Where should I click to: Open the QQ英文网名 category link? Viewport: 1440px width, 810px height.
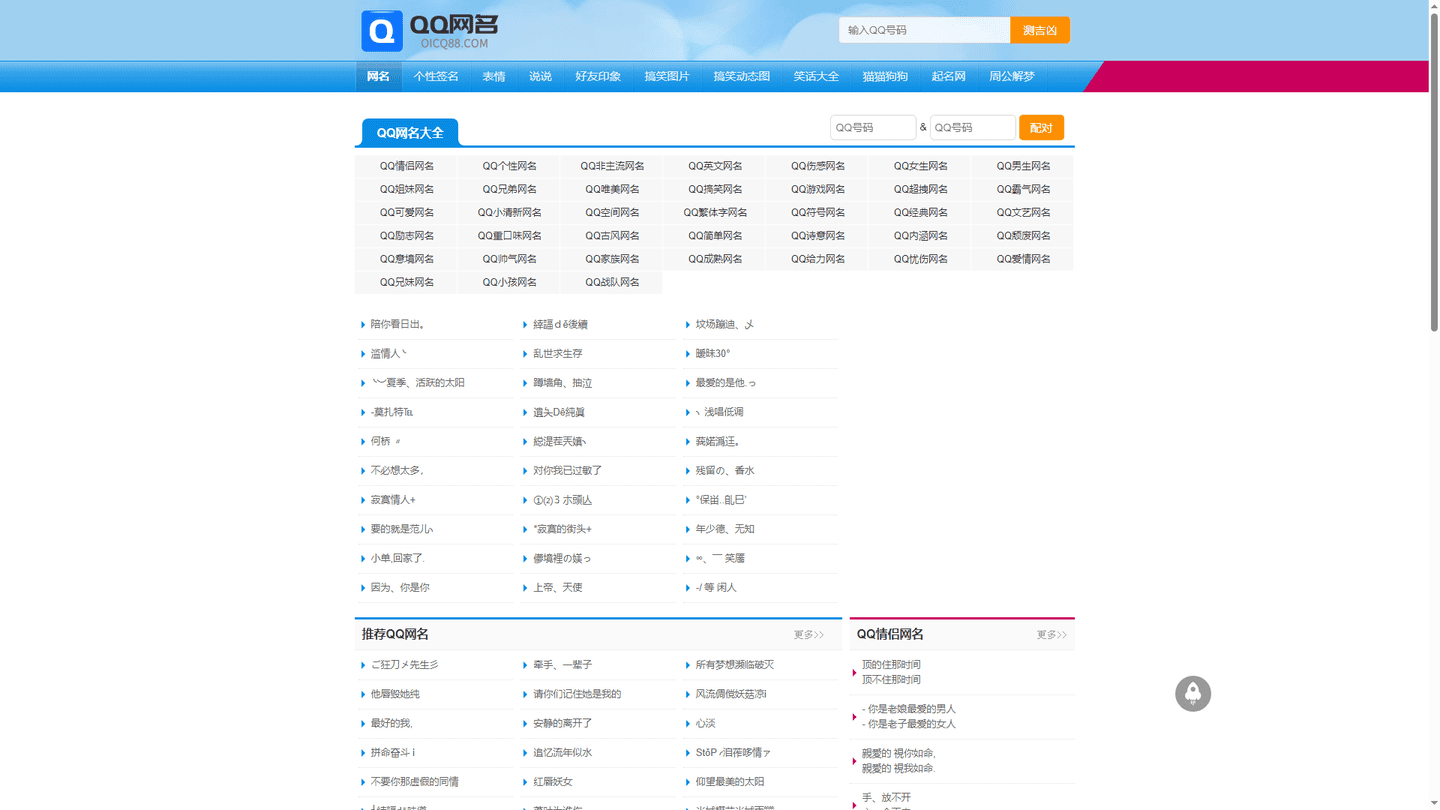(716, 166)
